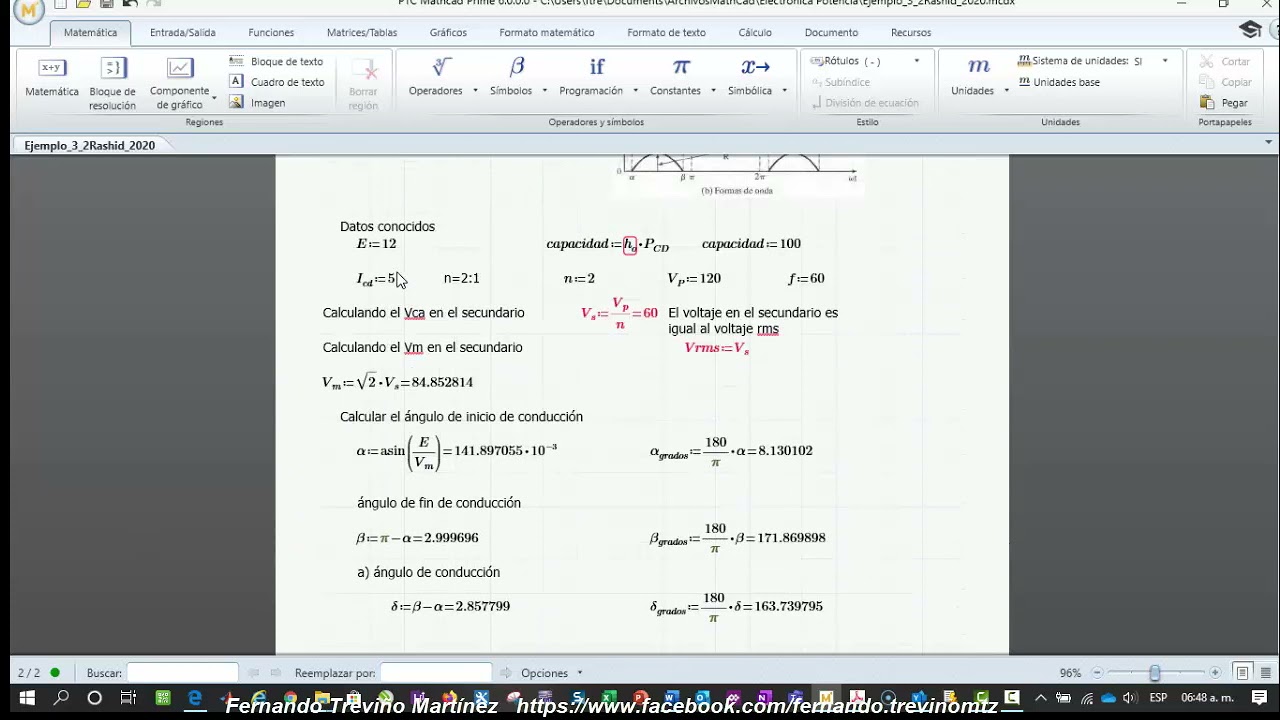
Task: Expand the Simbólica dropdown arrow
Action: [x=784, y=91]
